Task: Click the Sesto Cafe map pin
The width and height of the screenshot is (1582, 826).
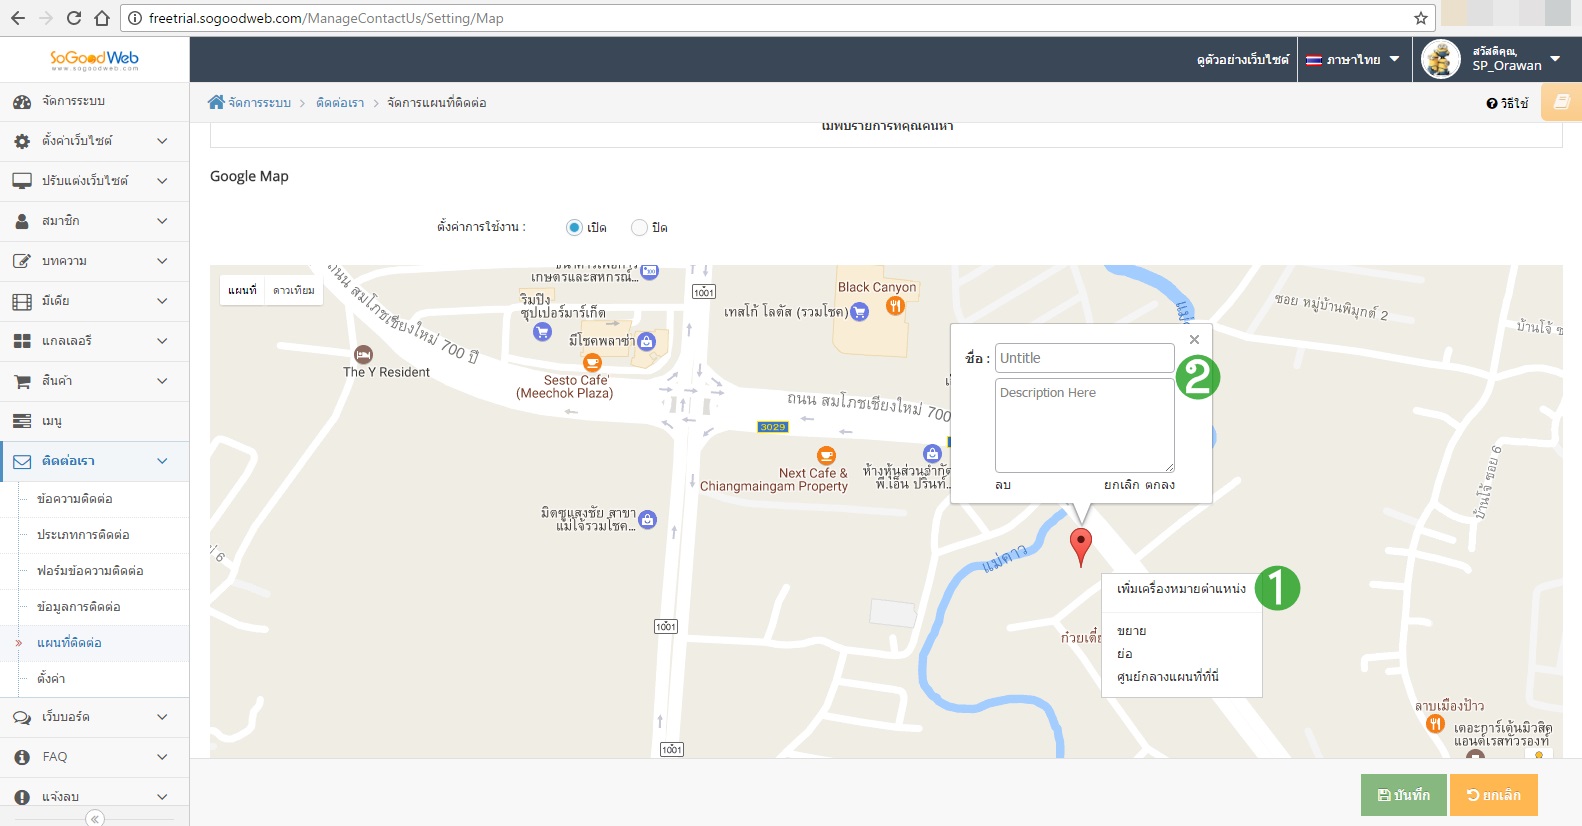Action: 592,362
